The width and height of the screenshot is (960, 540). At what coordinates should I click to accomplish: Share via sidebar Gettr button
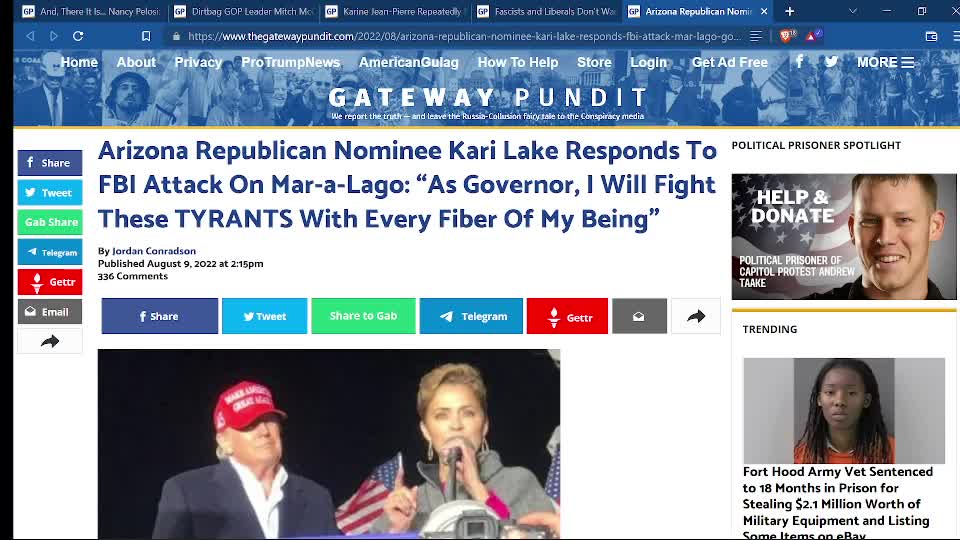click(x=50, y=282)
